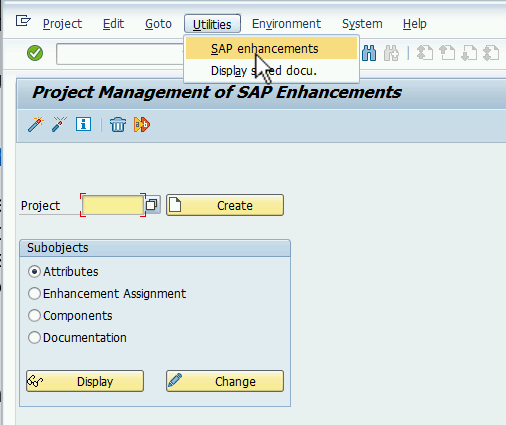Click the transaction command field
This screenshot has width=506, height=425.
(120, 53)
